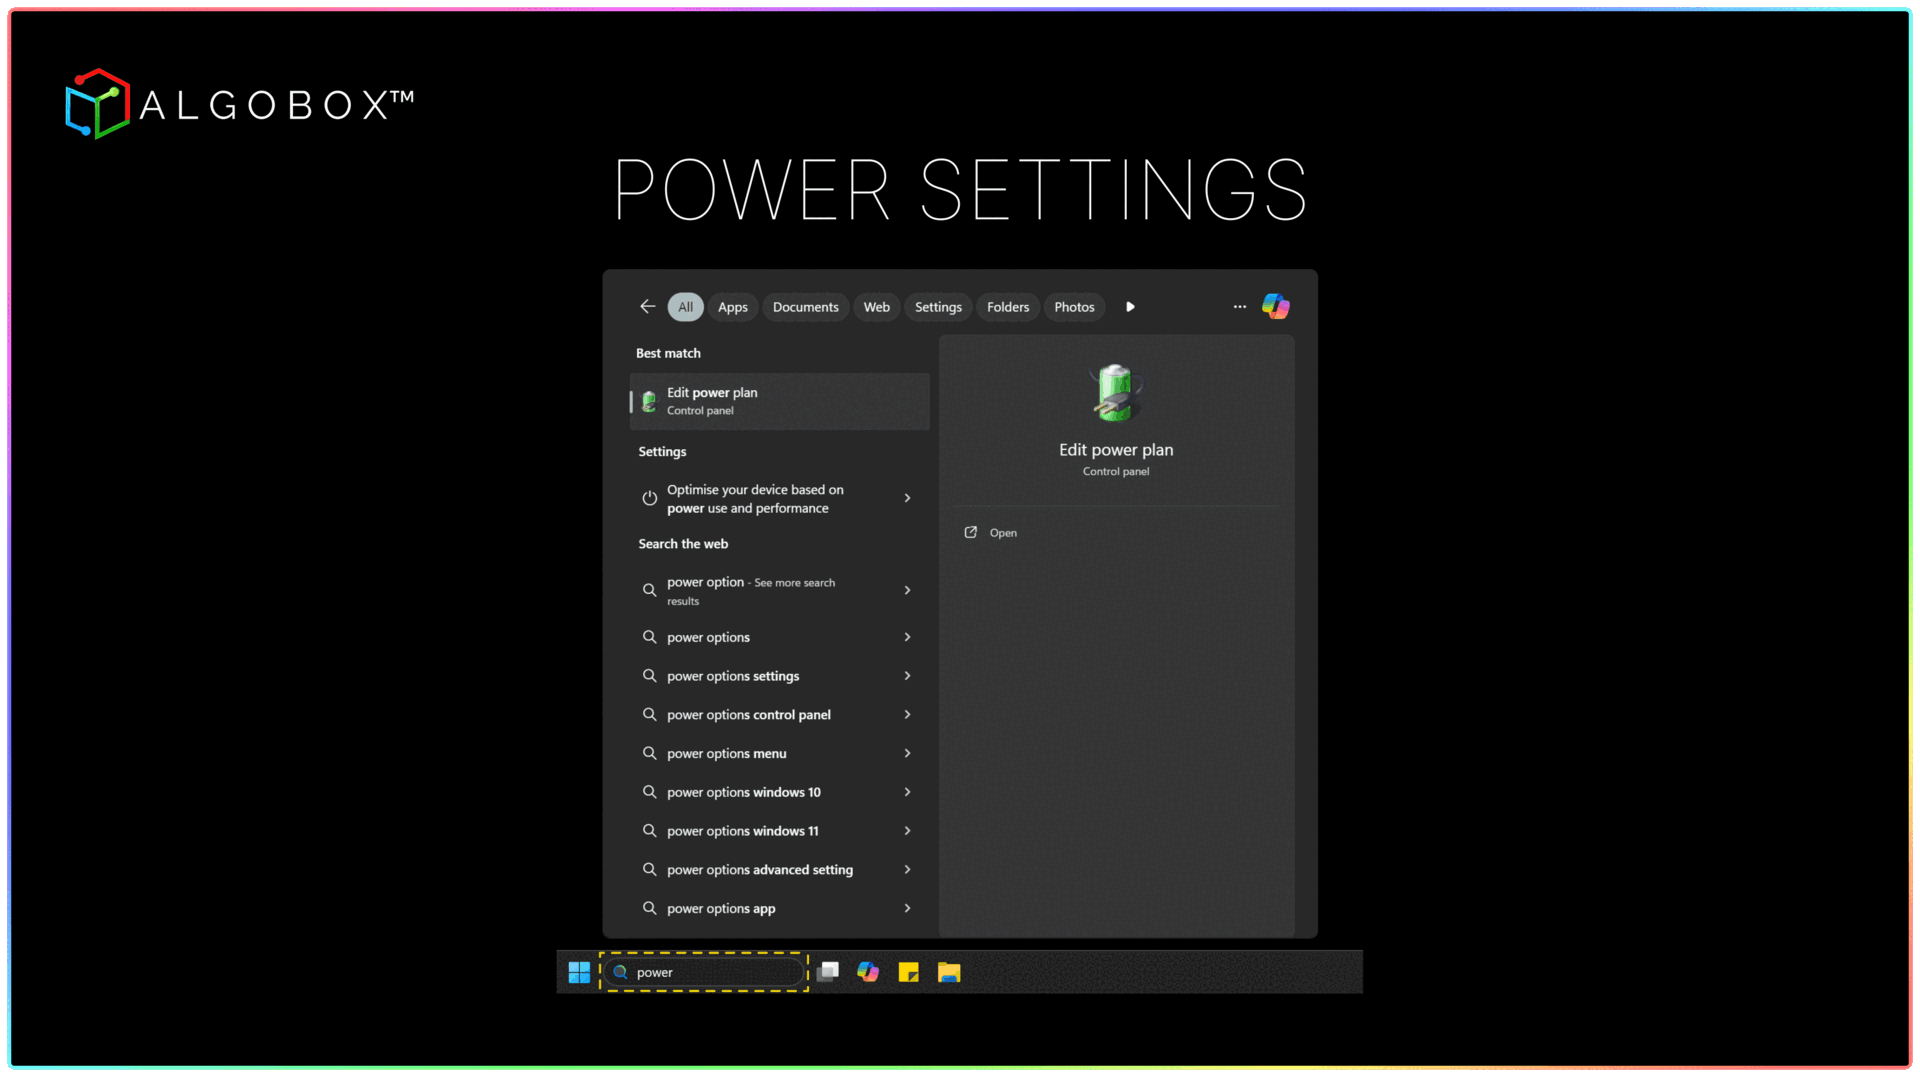Select the Documents filter tab

pos(805,307)
